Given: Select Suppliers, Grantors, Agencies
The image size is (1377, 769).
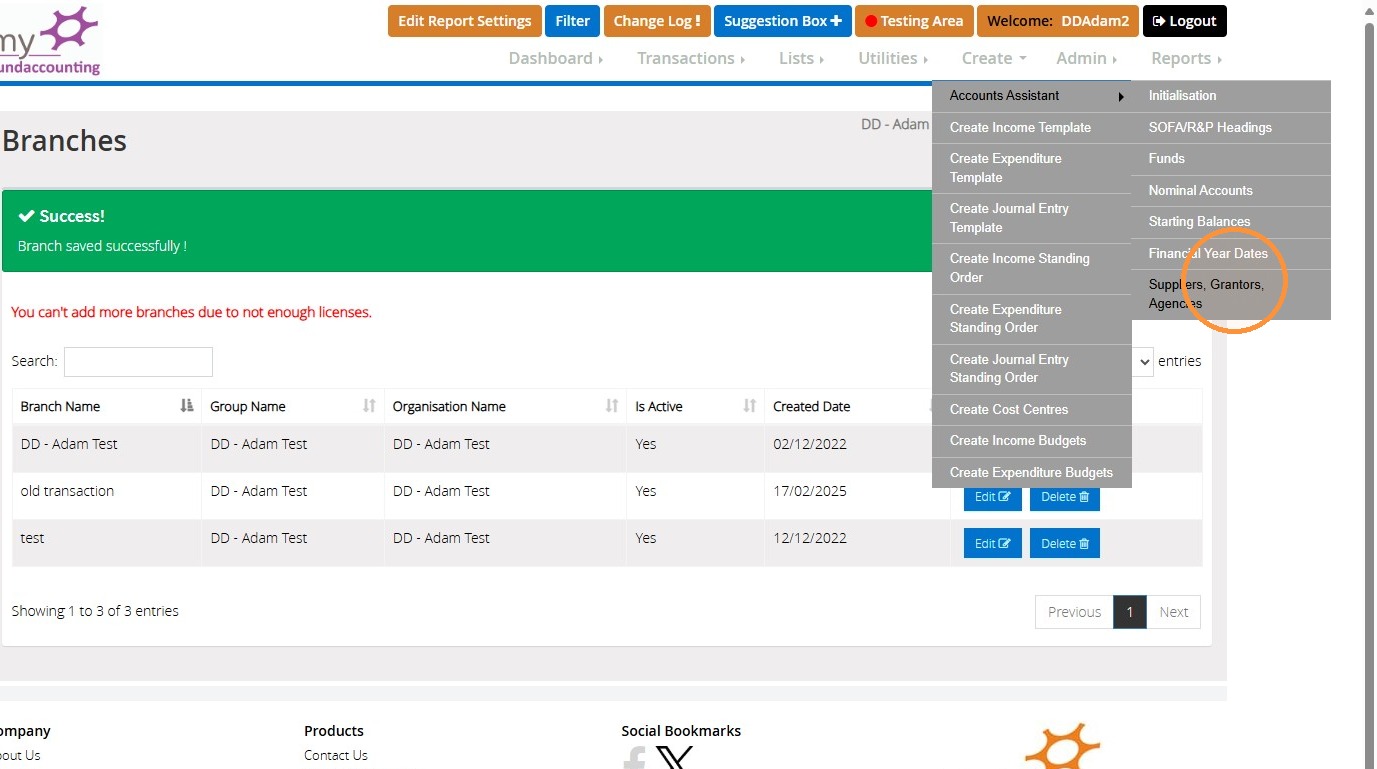Looking at the screenshot, I should click(1230, 294).
